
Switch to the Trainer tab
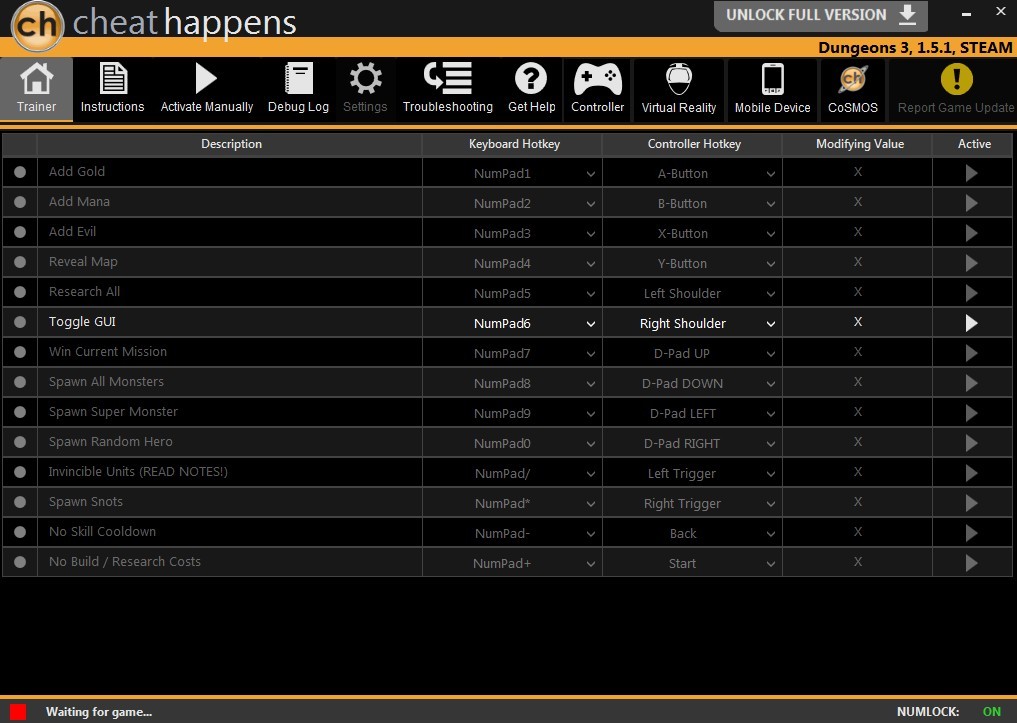tap(37, 88)
